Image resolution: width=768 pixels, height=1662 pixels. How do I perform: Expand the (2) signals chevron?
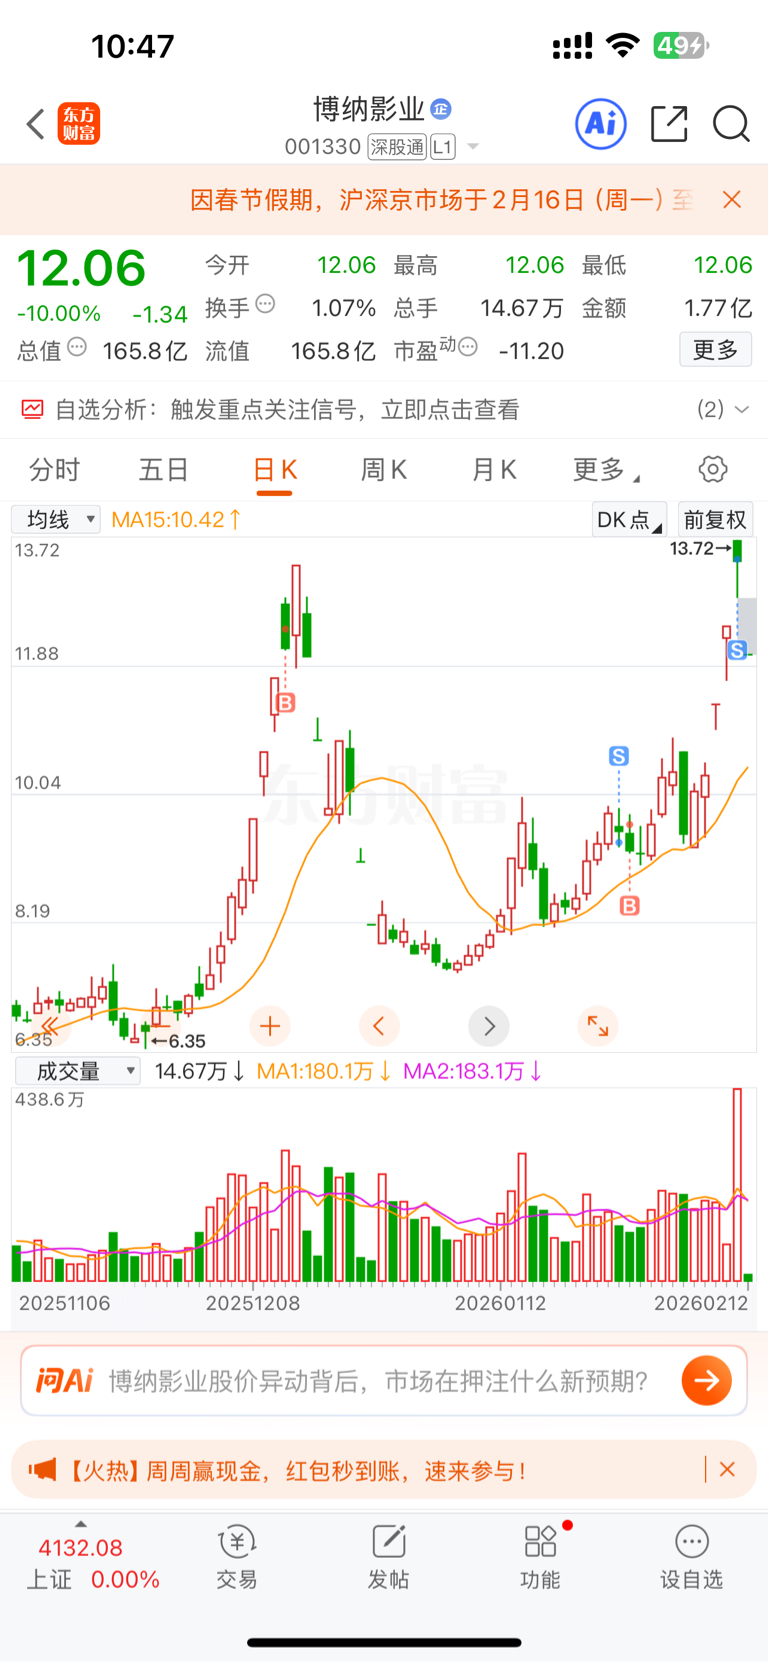742,409
